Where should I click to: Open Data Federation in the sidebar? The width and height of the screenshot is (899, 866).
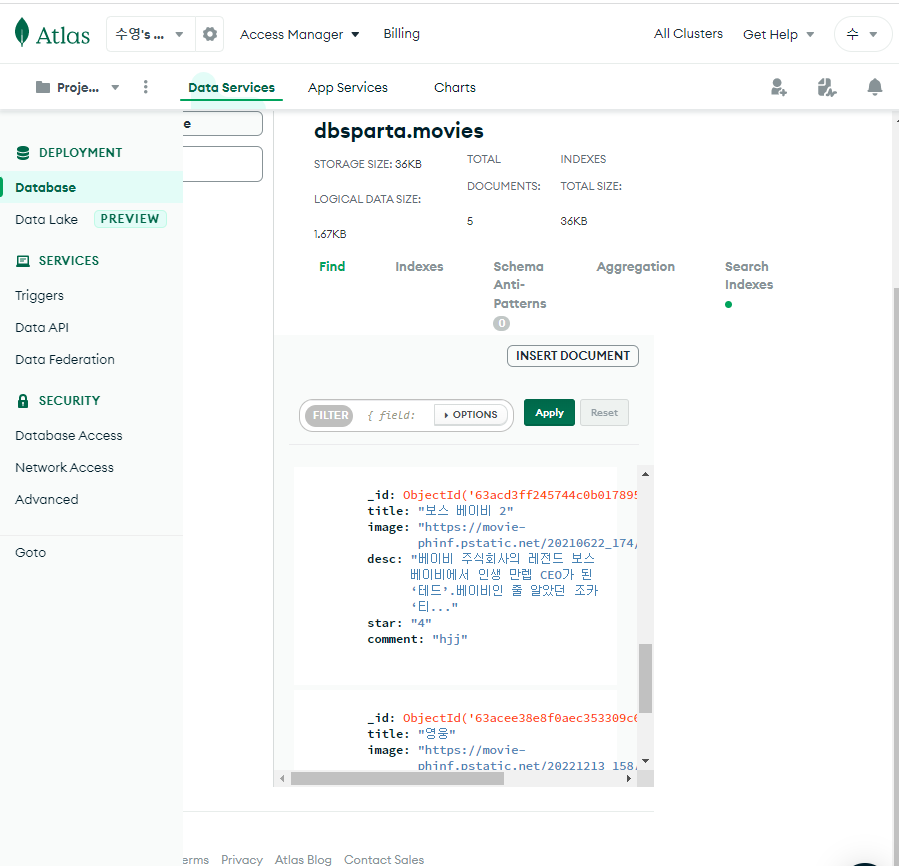coord(65,359)
